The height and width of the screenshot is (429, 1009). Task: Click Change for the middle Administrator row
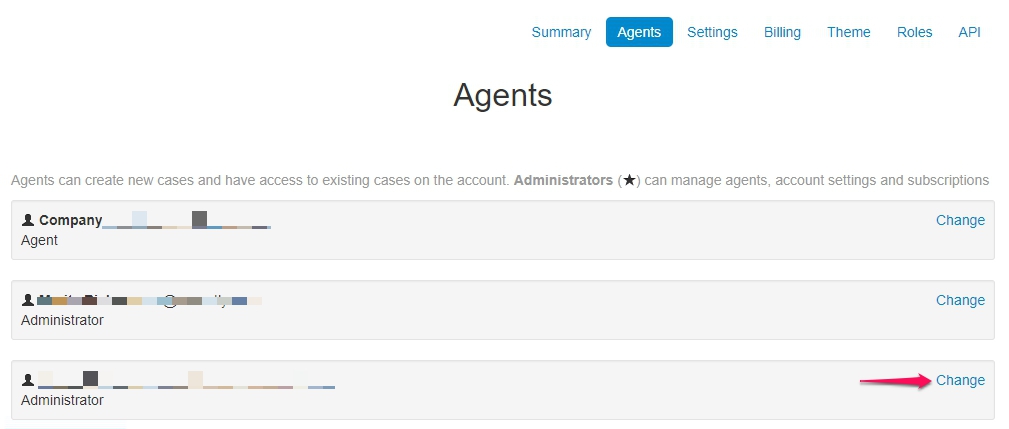coord(960,300)
